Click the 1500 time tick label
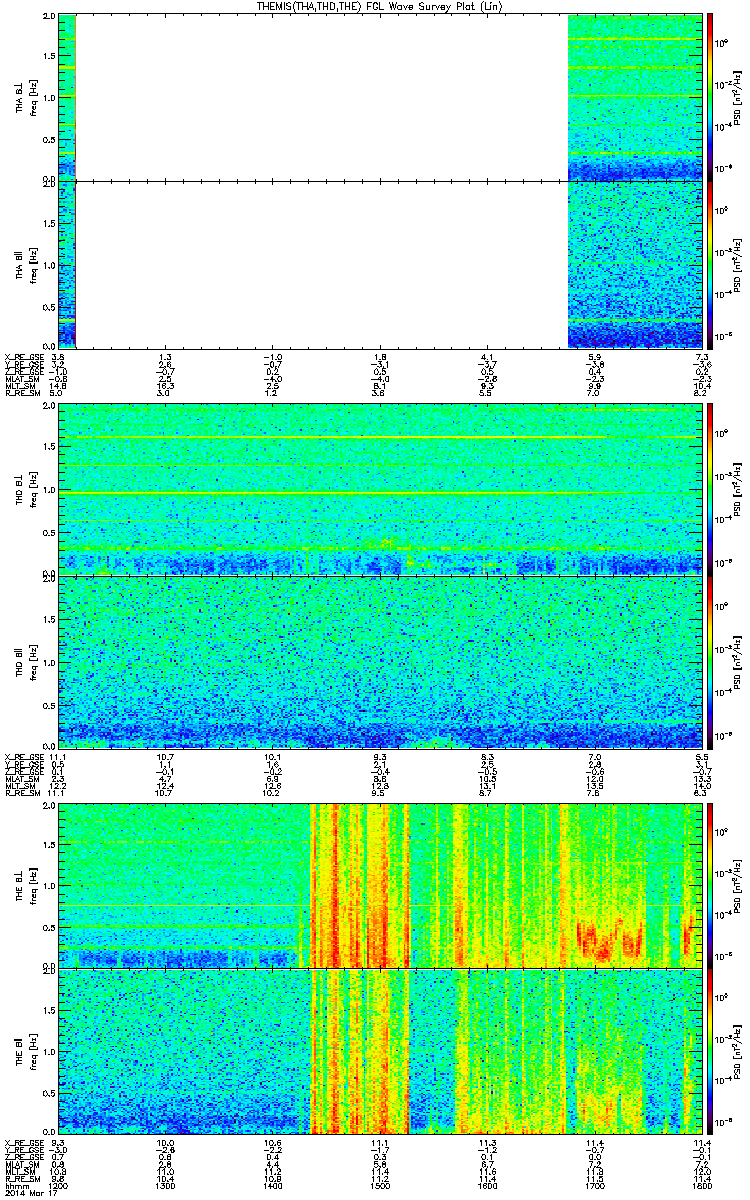The width and height of the screenshot is (750, 1200). point(381,1187)
